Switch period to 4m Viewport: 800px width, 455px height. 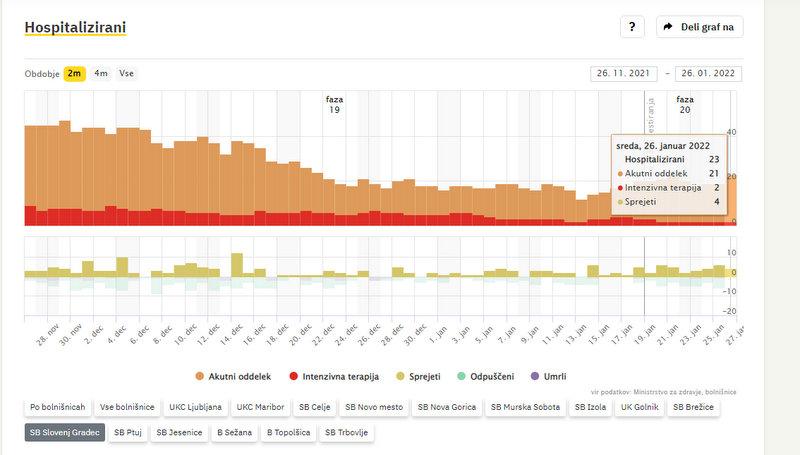point(101,73)
